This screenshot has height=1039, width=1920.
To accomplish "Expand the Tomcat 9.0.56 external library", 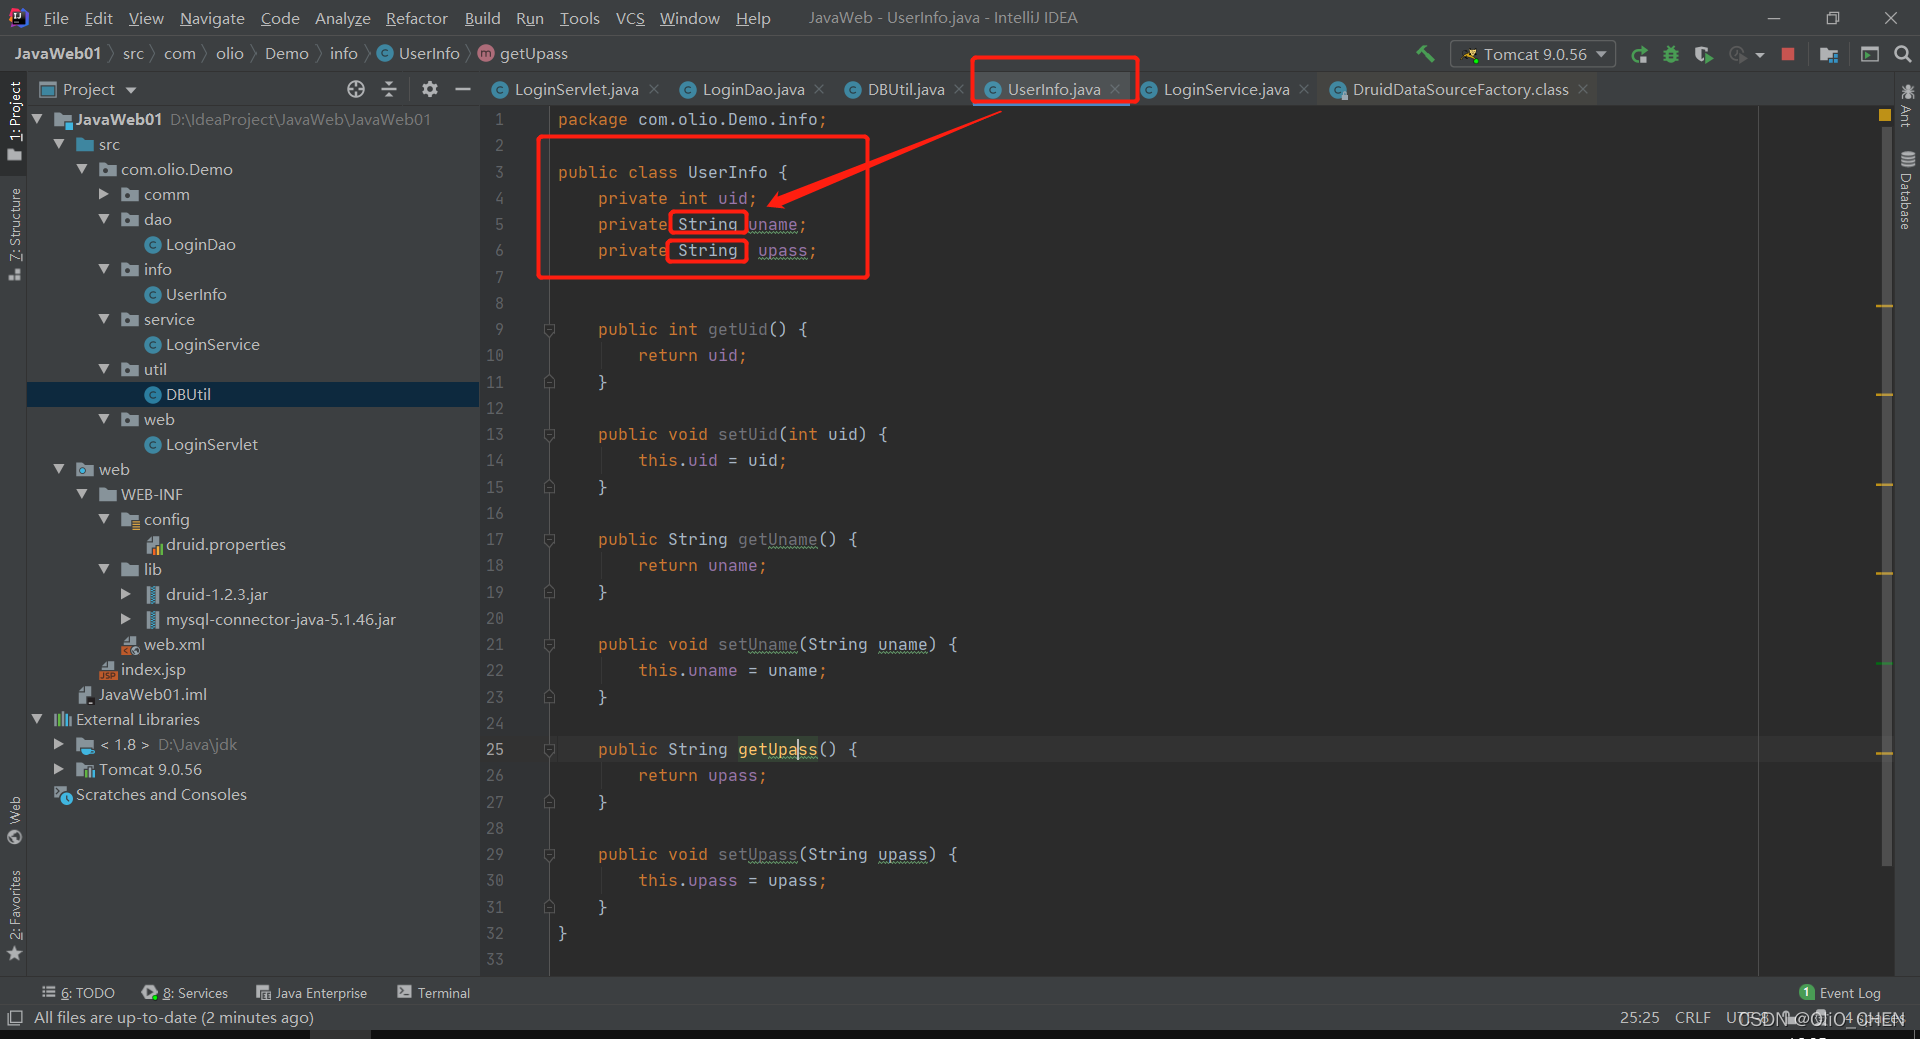I will pos(59,769).
